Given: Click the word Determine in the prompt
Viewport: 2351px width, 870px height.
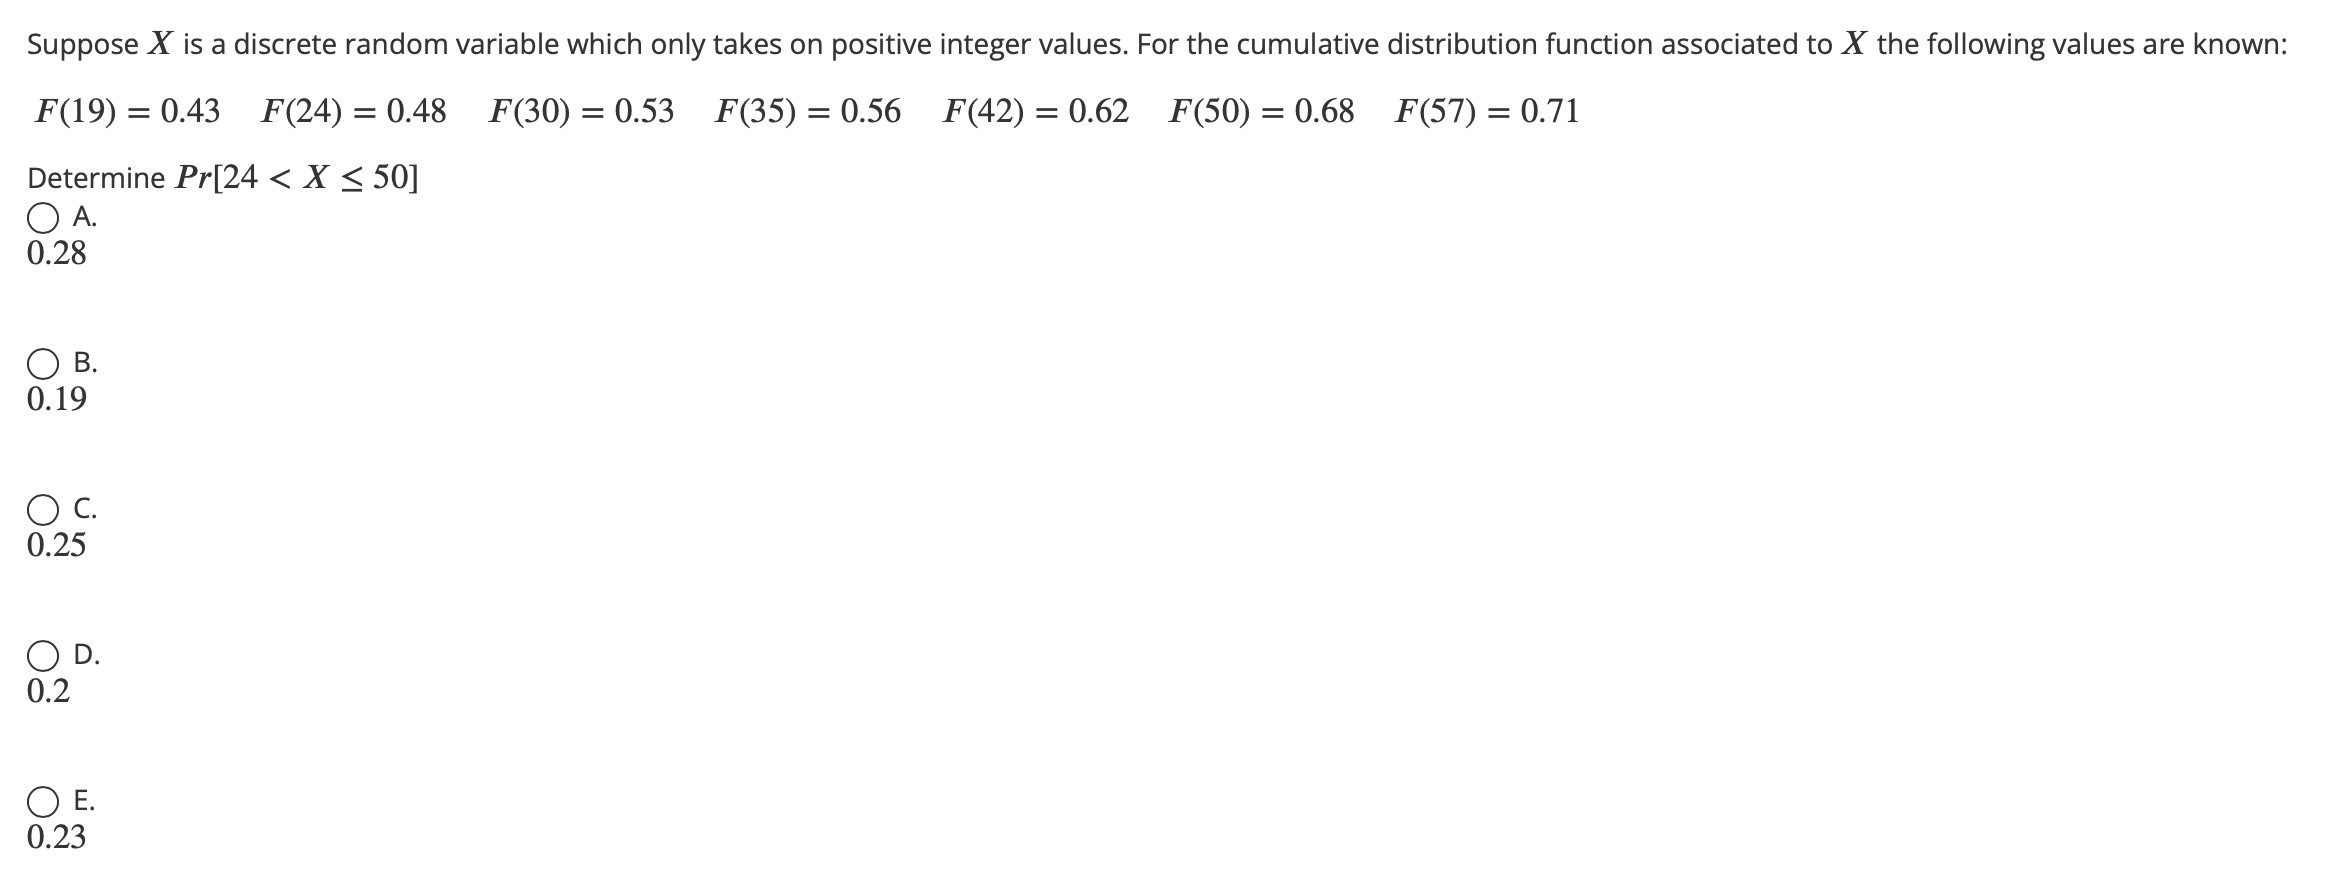Looking at the screenshot, I should [95, 178].
